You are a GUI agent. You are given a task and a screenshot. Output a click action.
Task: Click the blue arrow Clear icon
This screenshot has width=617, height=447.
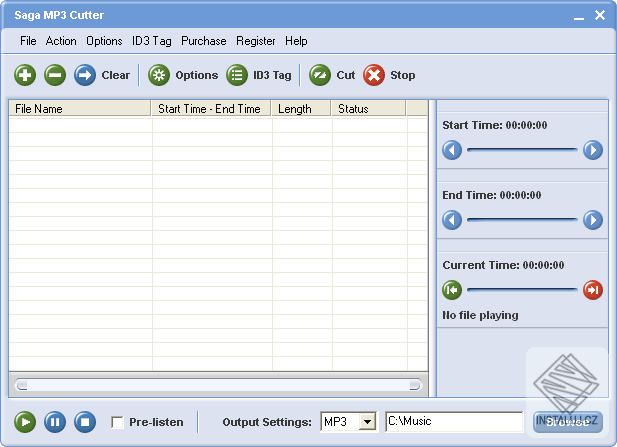coord(85,75)
